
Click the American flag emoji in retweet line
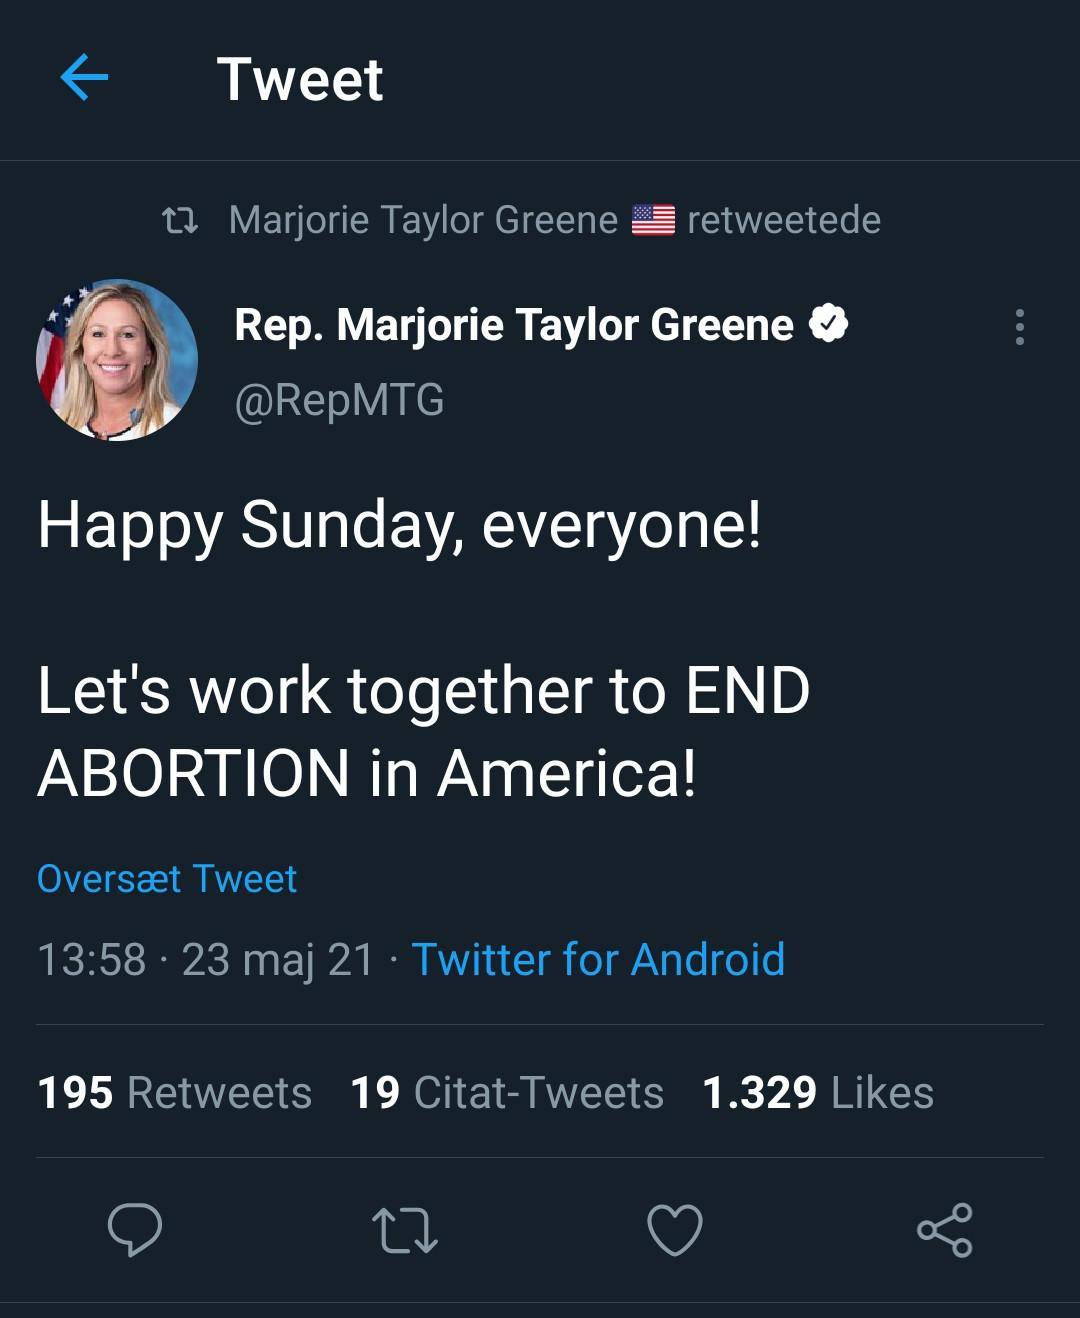[x=653, y=220]
